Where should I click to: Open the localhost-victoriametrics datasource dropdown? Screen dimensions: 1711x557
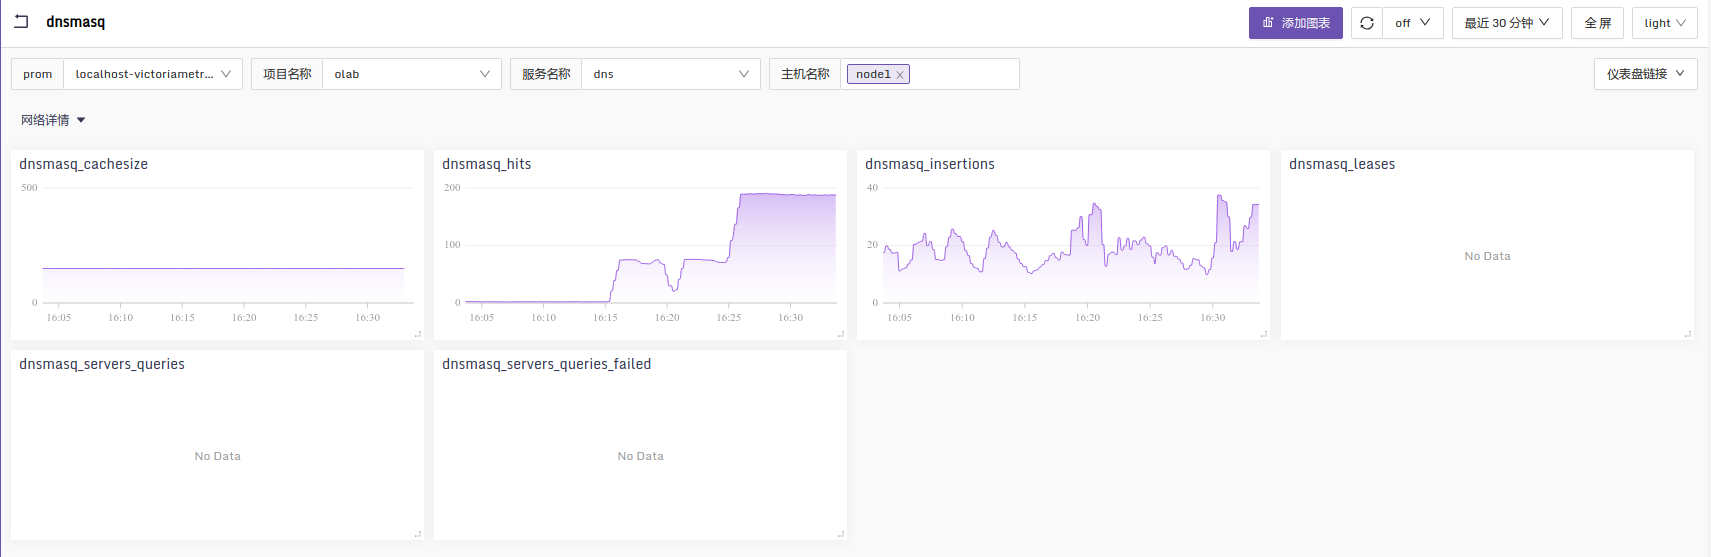153,74
